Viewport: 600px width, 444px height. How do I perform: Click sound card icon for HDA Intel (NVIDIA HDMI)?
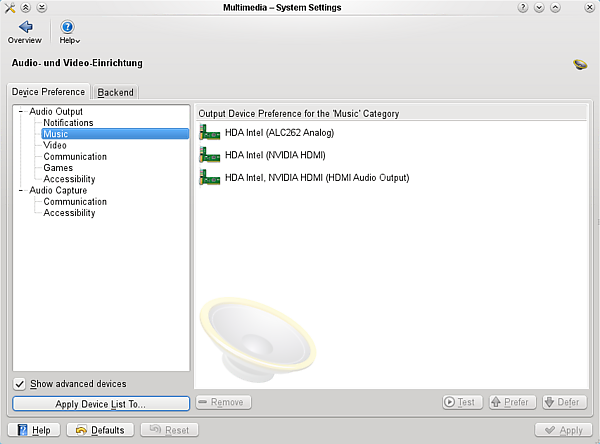coord(209,155)
